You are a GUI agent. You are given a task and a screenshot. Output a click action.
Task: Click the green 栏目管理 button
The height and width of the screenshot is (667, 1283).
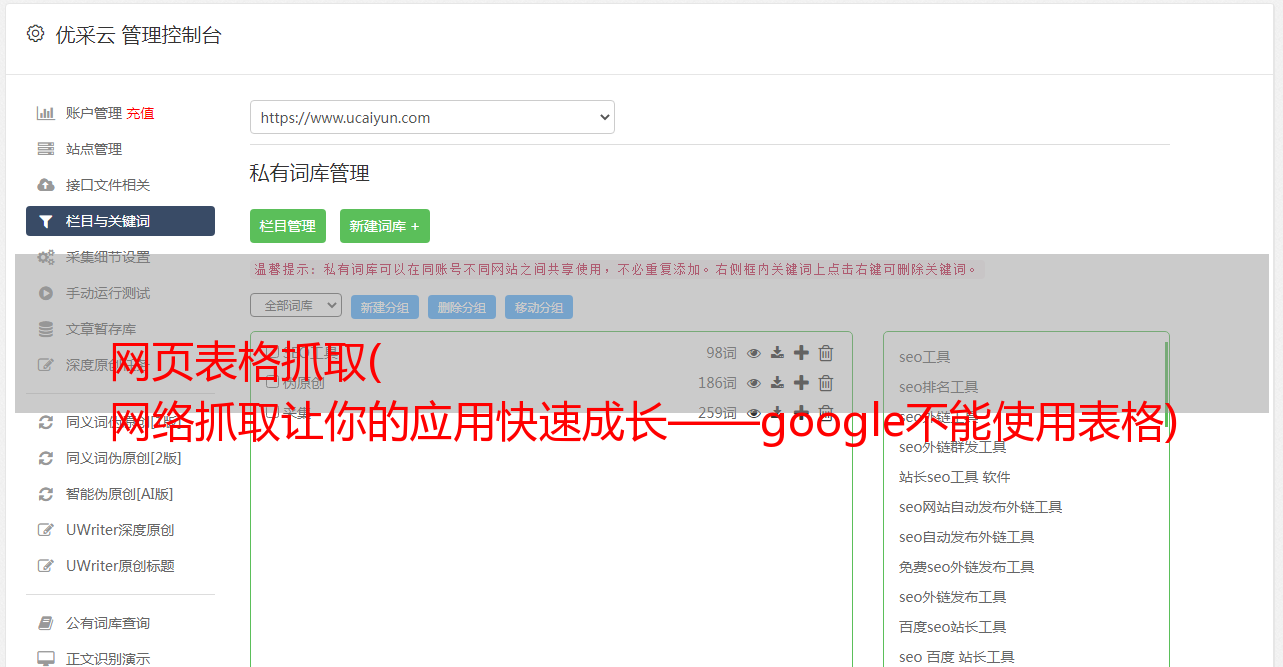(x=288, y=226)
